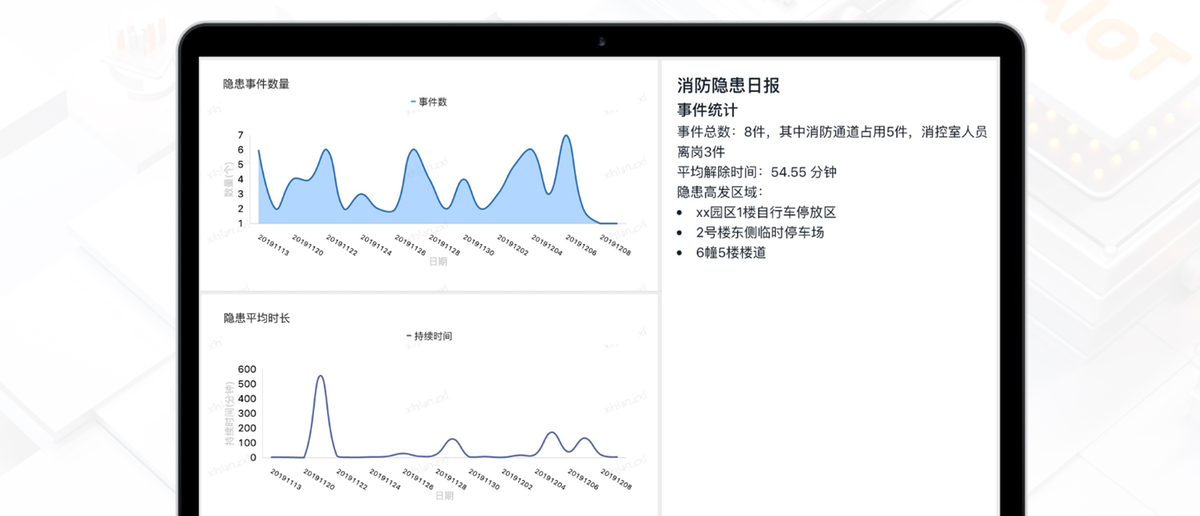Click the 6幢5楼楼道 list item
1200x516 pixels.
pyautogui.click(x=731, y=253)
